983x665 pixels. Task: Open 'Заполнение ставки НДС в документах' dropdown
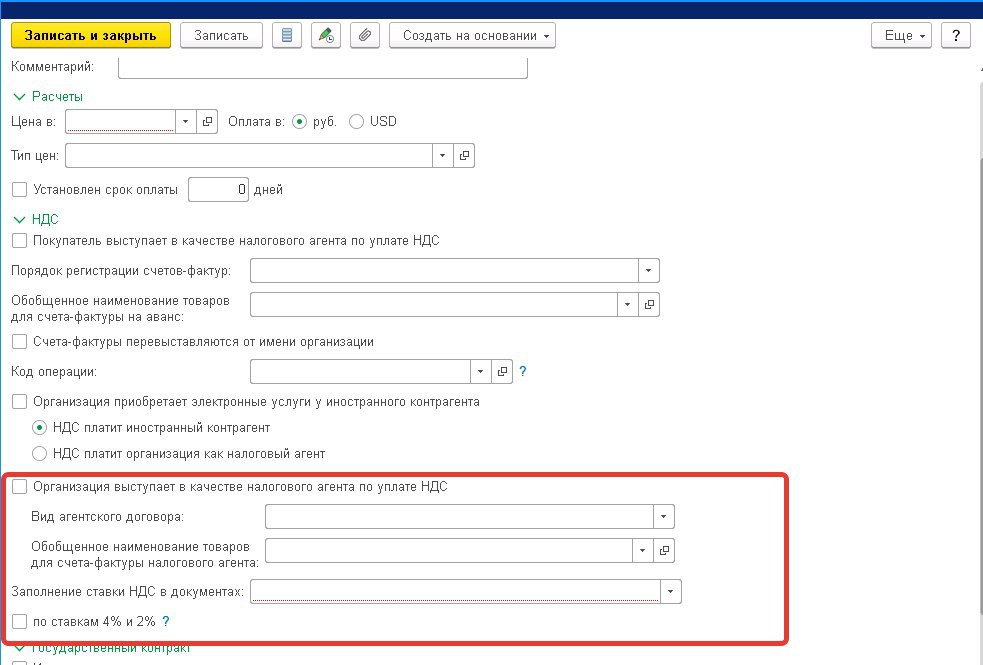671,592
